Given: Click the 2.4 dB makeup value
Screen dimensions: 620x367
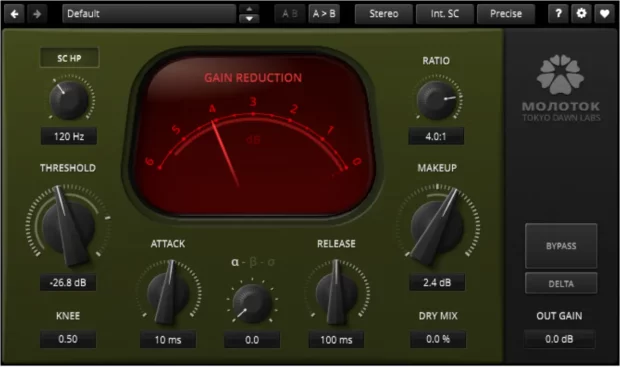Looking at the screenshot, I should (x=437, y=282).
